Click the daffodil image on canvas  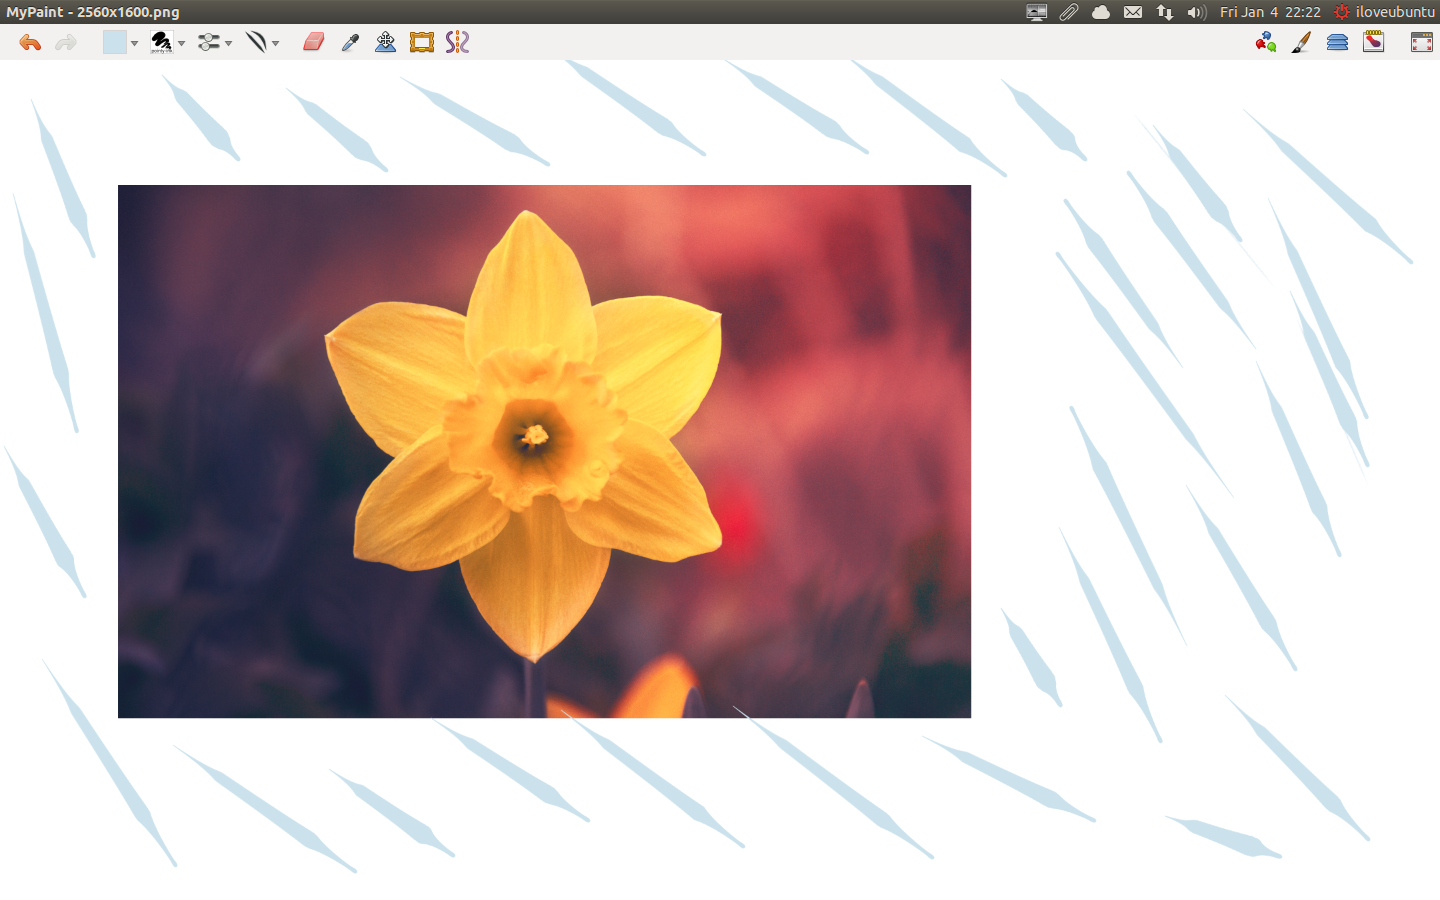click(544, 451)
